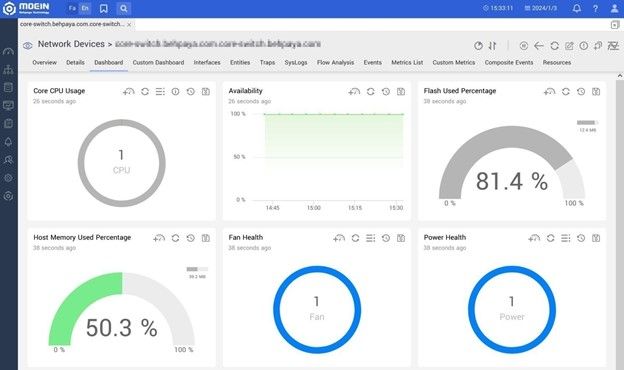Open the SysLogs tab
The image size is (624, 370).
coord(296,62)
